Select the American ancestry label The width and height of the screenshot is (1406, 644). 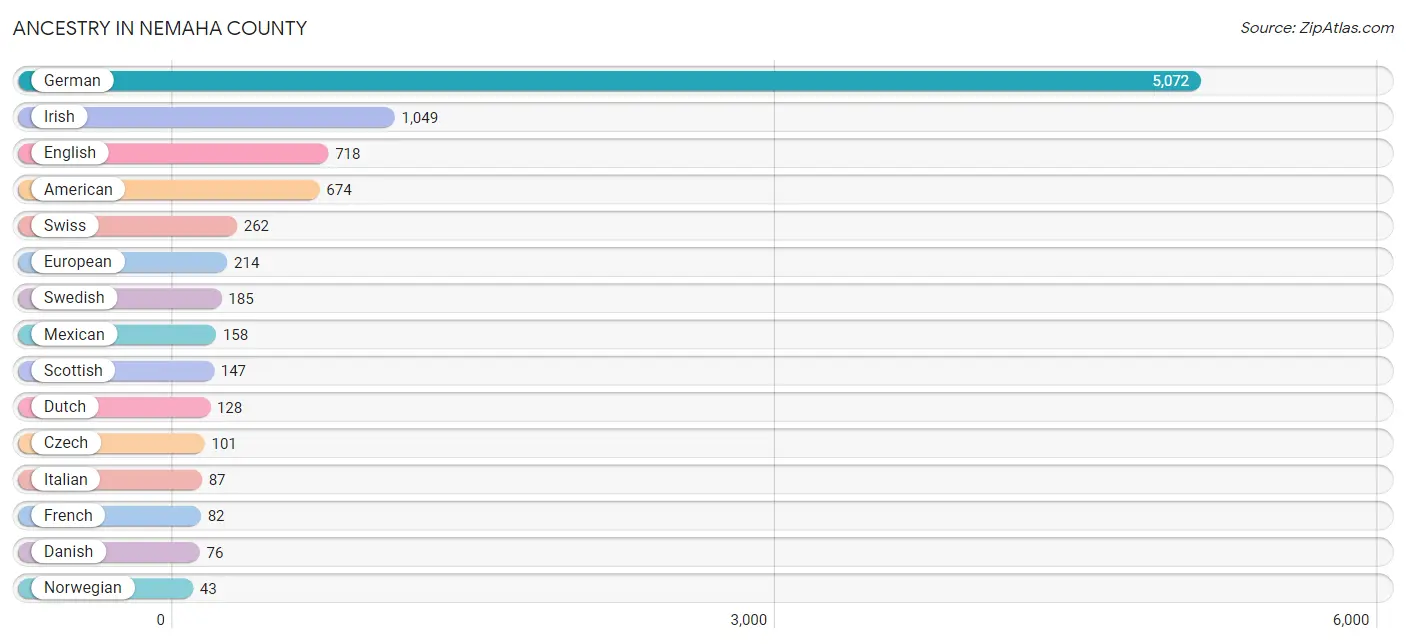click(78, 189)
